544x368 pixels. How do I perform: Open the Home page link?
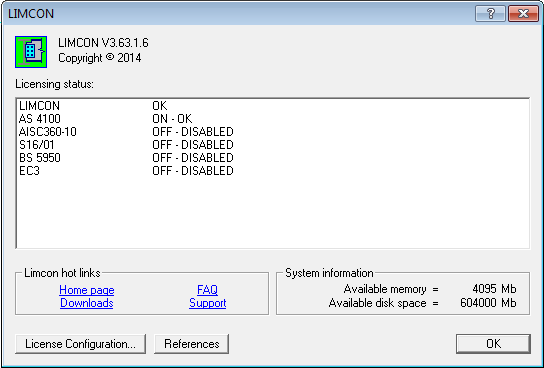pos(87,290)
